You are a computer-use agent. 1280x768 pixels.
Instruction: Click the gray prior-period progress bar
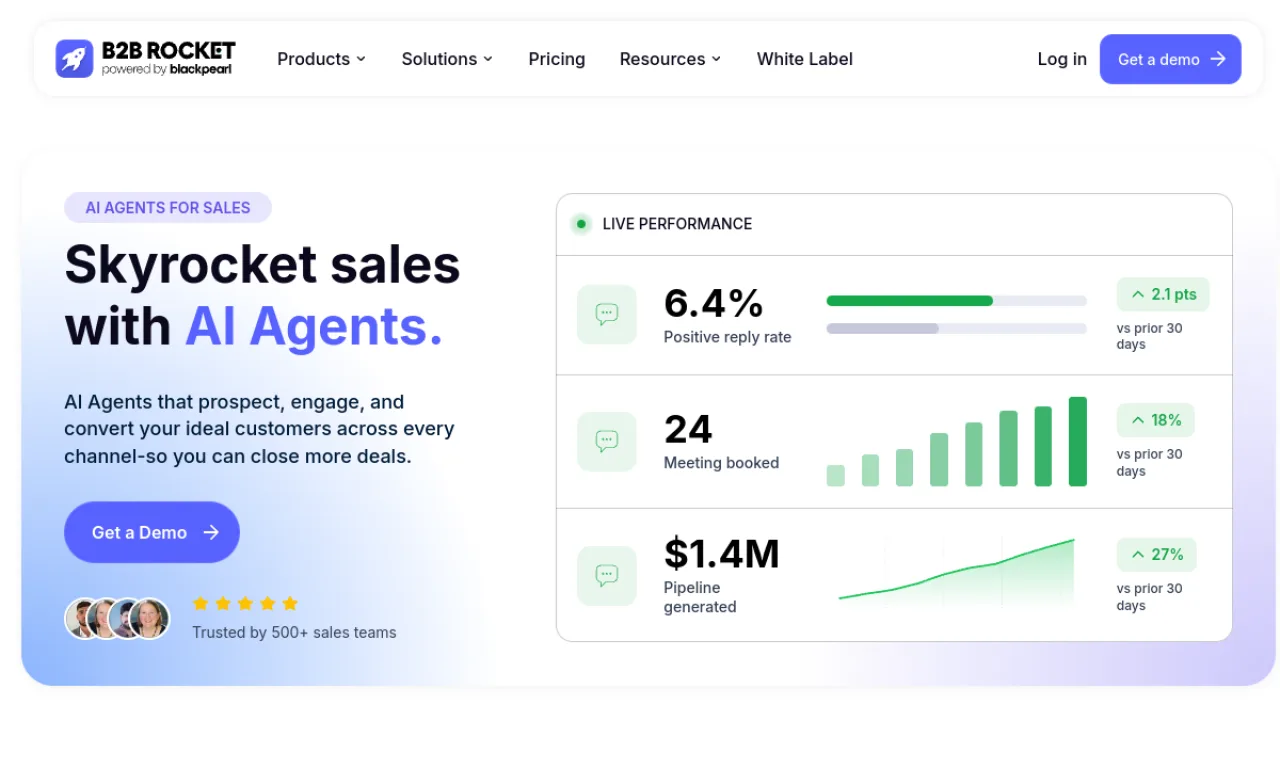click(883, 328)
